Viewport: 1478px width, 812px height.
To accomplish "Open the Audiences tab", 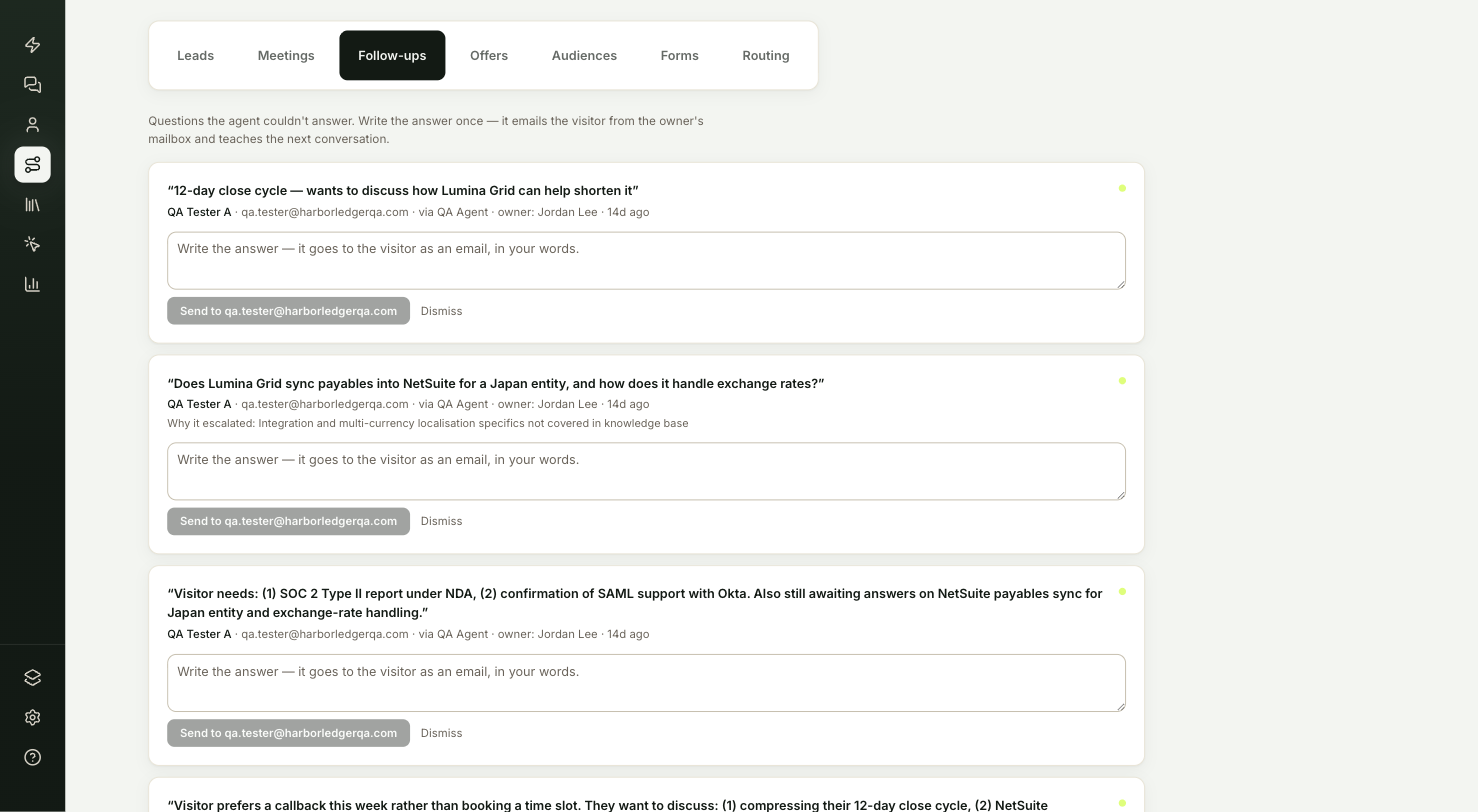I will 584,56.
